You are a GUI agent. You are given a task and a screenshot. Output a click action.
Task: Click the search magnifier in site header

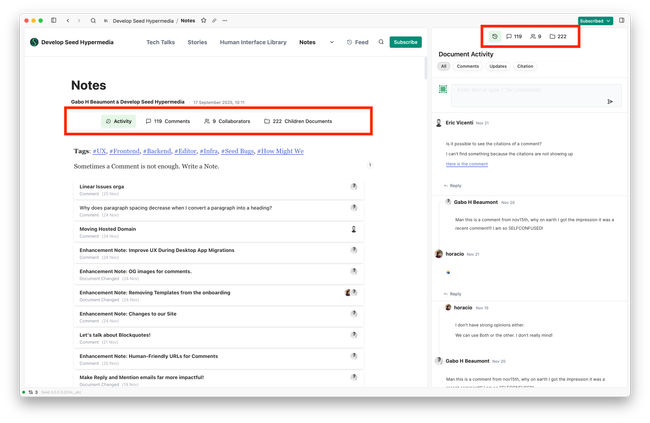381,42
